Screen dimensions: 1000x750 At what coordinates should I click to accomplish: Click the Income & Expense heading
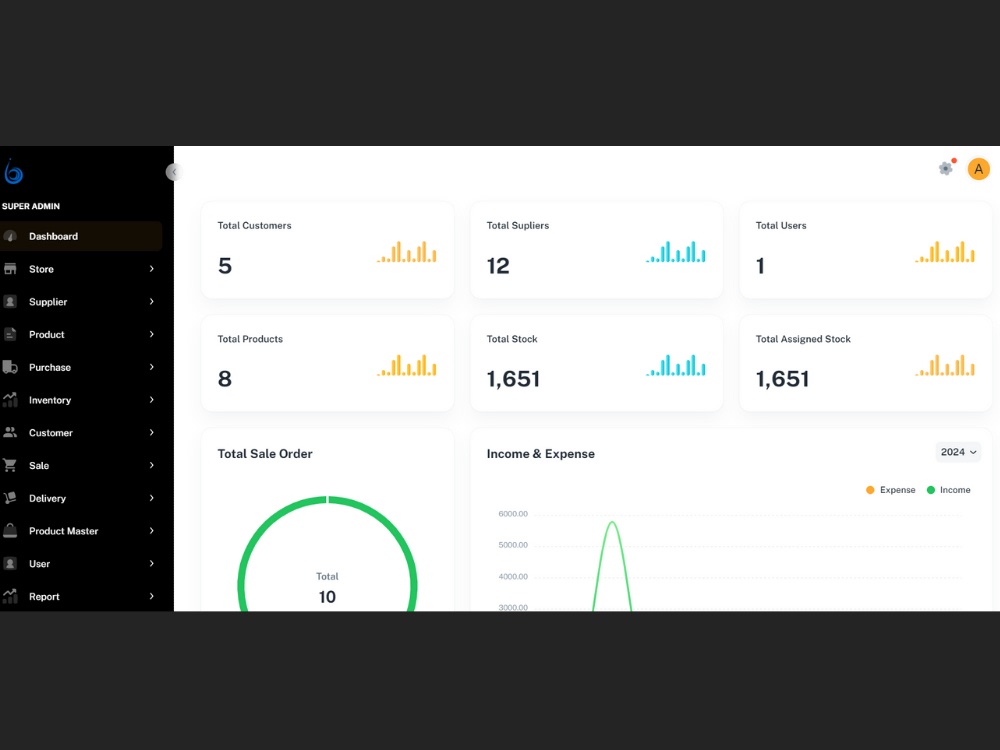(540, 453)
